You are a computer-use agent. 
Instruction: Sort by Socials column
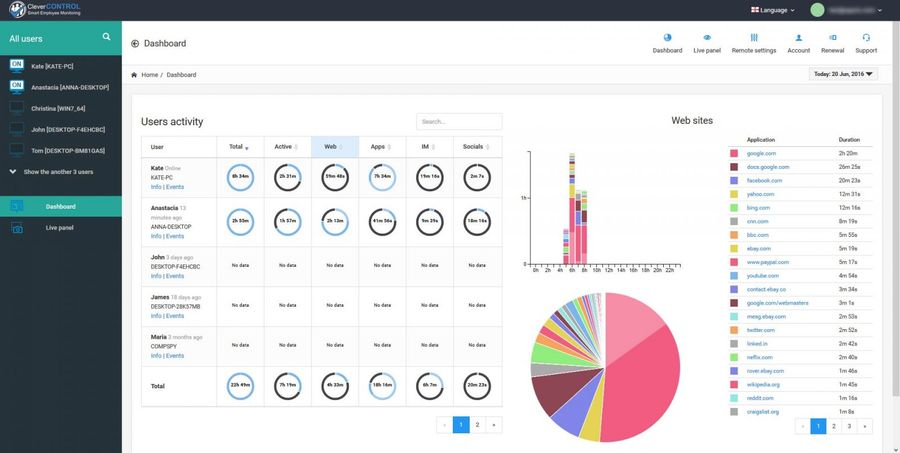(477, 147)
